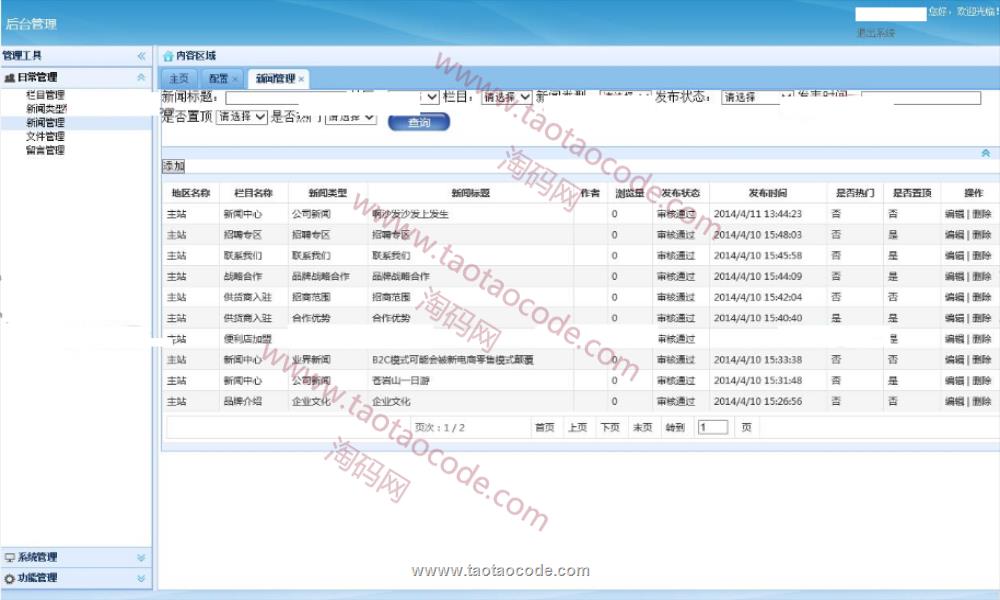Open 留言管理 in the sidebar

(45, 151)
